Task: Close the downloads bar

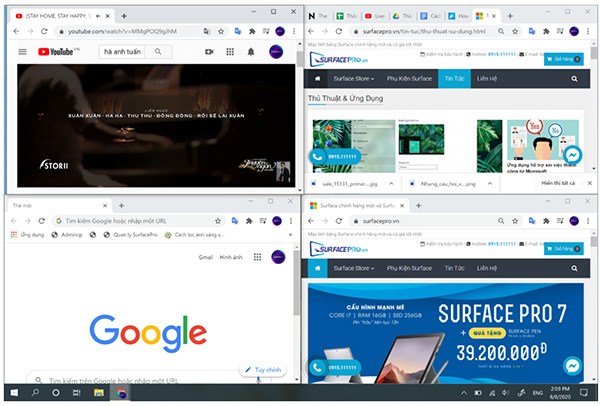Action: click(590, 183)
